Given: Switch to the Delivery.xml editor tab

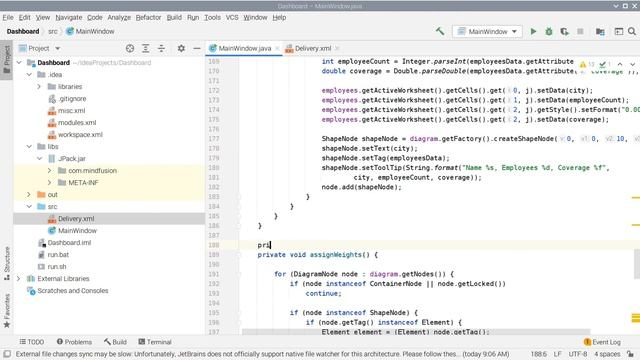Looking at the screenshot, I should [313, 48].
